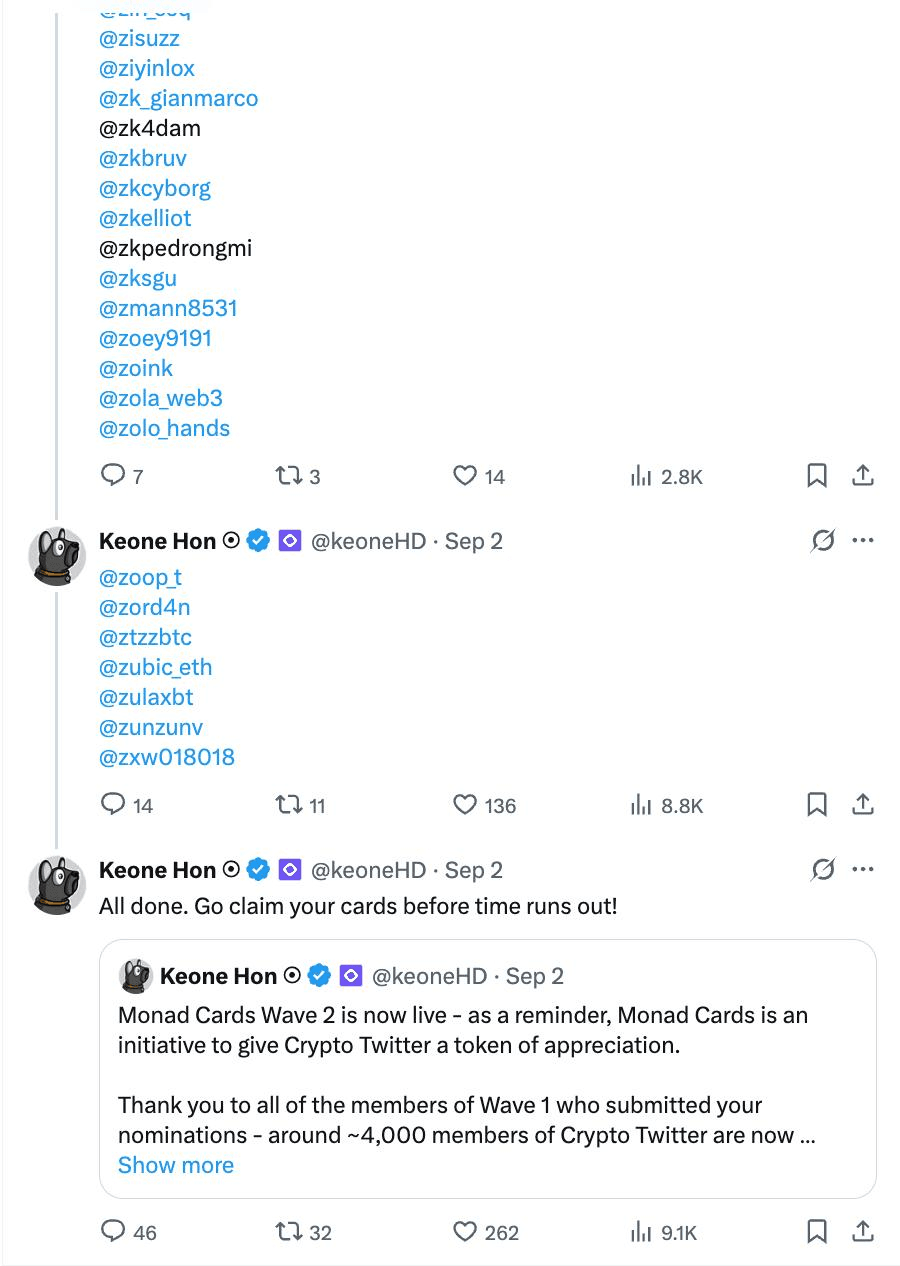Bookmark the "All done" tweet
Screen dimensions: 900x1266
(817, 1232)
